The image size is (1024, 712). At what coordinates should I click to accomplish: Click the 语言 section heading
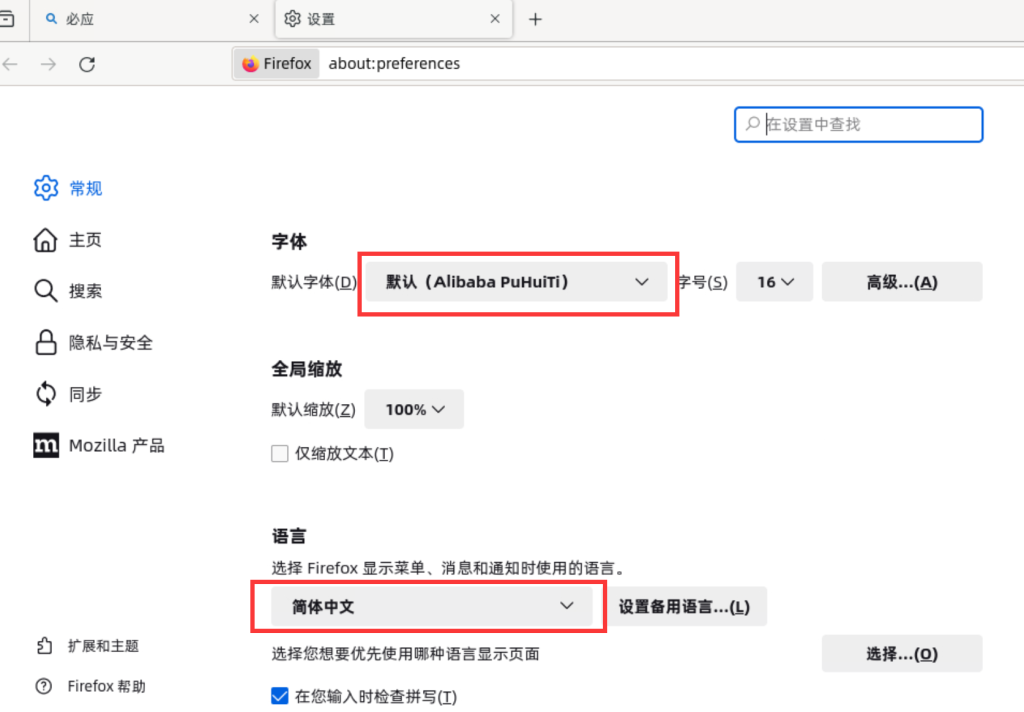pyautogui.click(x=289, y=536)
